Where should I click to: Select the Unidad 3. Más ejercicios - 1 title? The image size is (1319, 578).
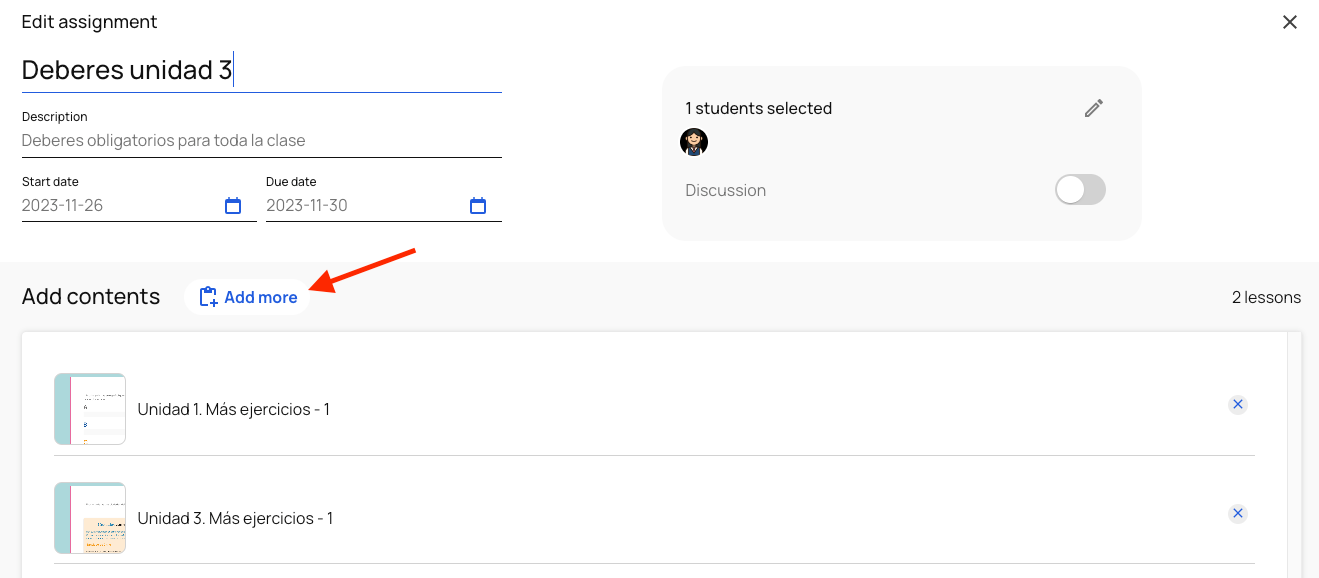[x=235, y=518]
